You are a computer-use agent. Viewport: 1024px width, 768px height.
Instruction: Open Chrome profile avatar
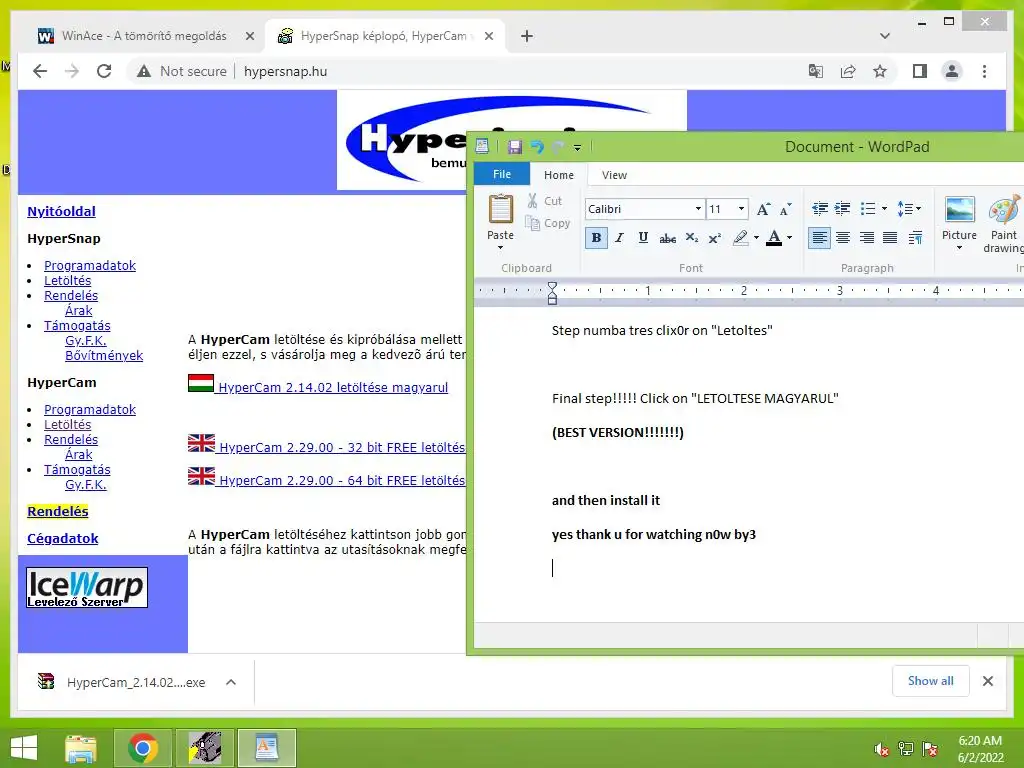[x=952, y=71]
